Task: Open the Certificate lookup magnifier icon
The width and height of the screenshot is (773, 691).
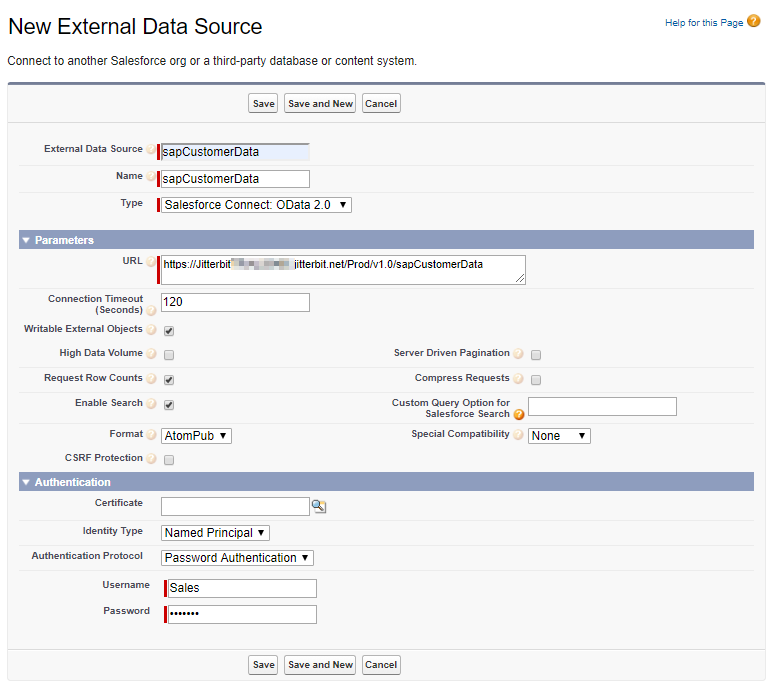Action: click(319, 507)
